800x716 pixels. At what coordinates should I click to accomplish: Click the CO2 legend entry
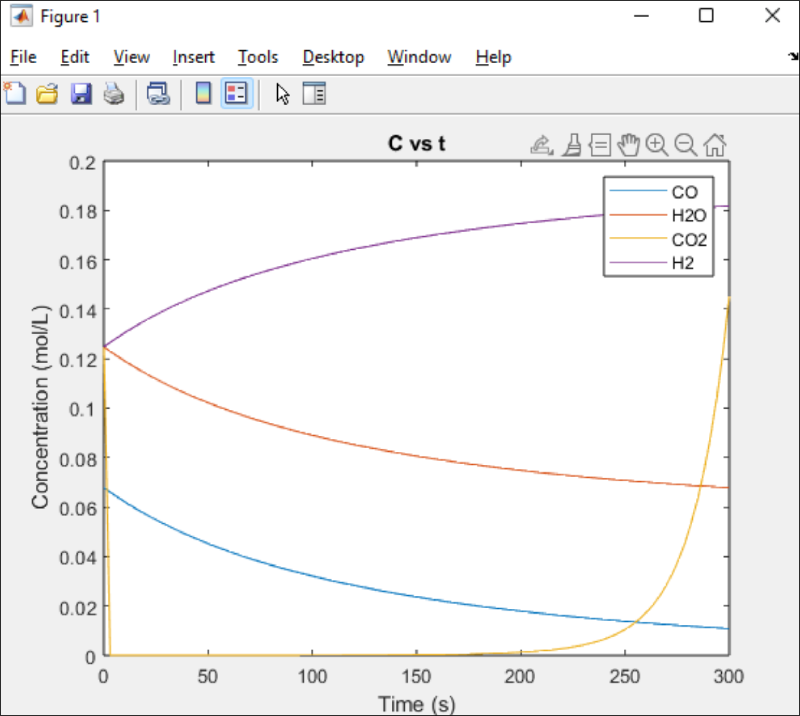click(x=658, y=239)
